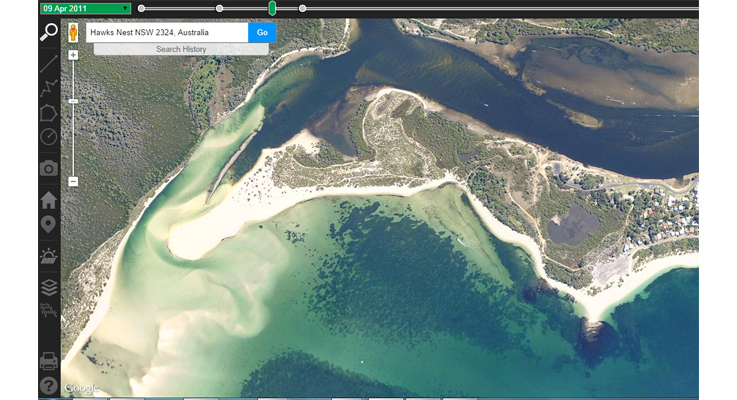Select the polyline path tool
The height and width of the screenshot is (400, 737).
tap(49, 88)
